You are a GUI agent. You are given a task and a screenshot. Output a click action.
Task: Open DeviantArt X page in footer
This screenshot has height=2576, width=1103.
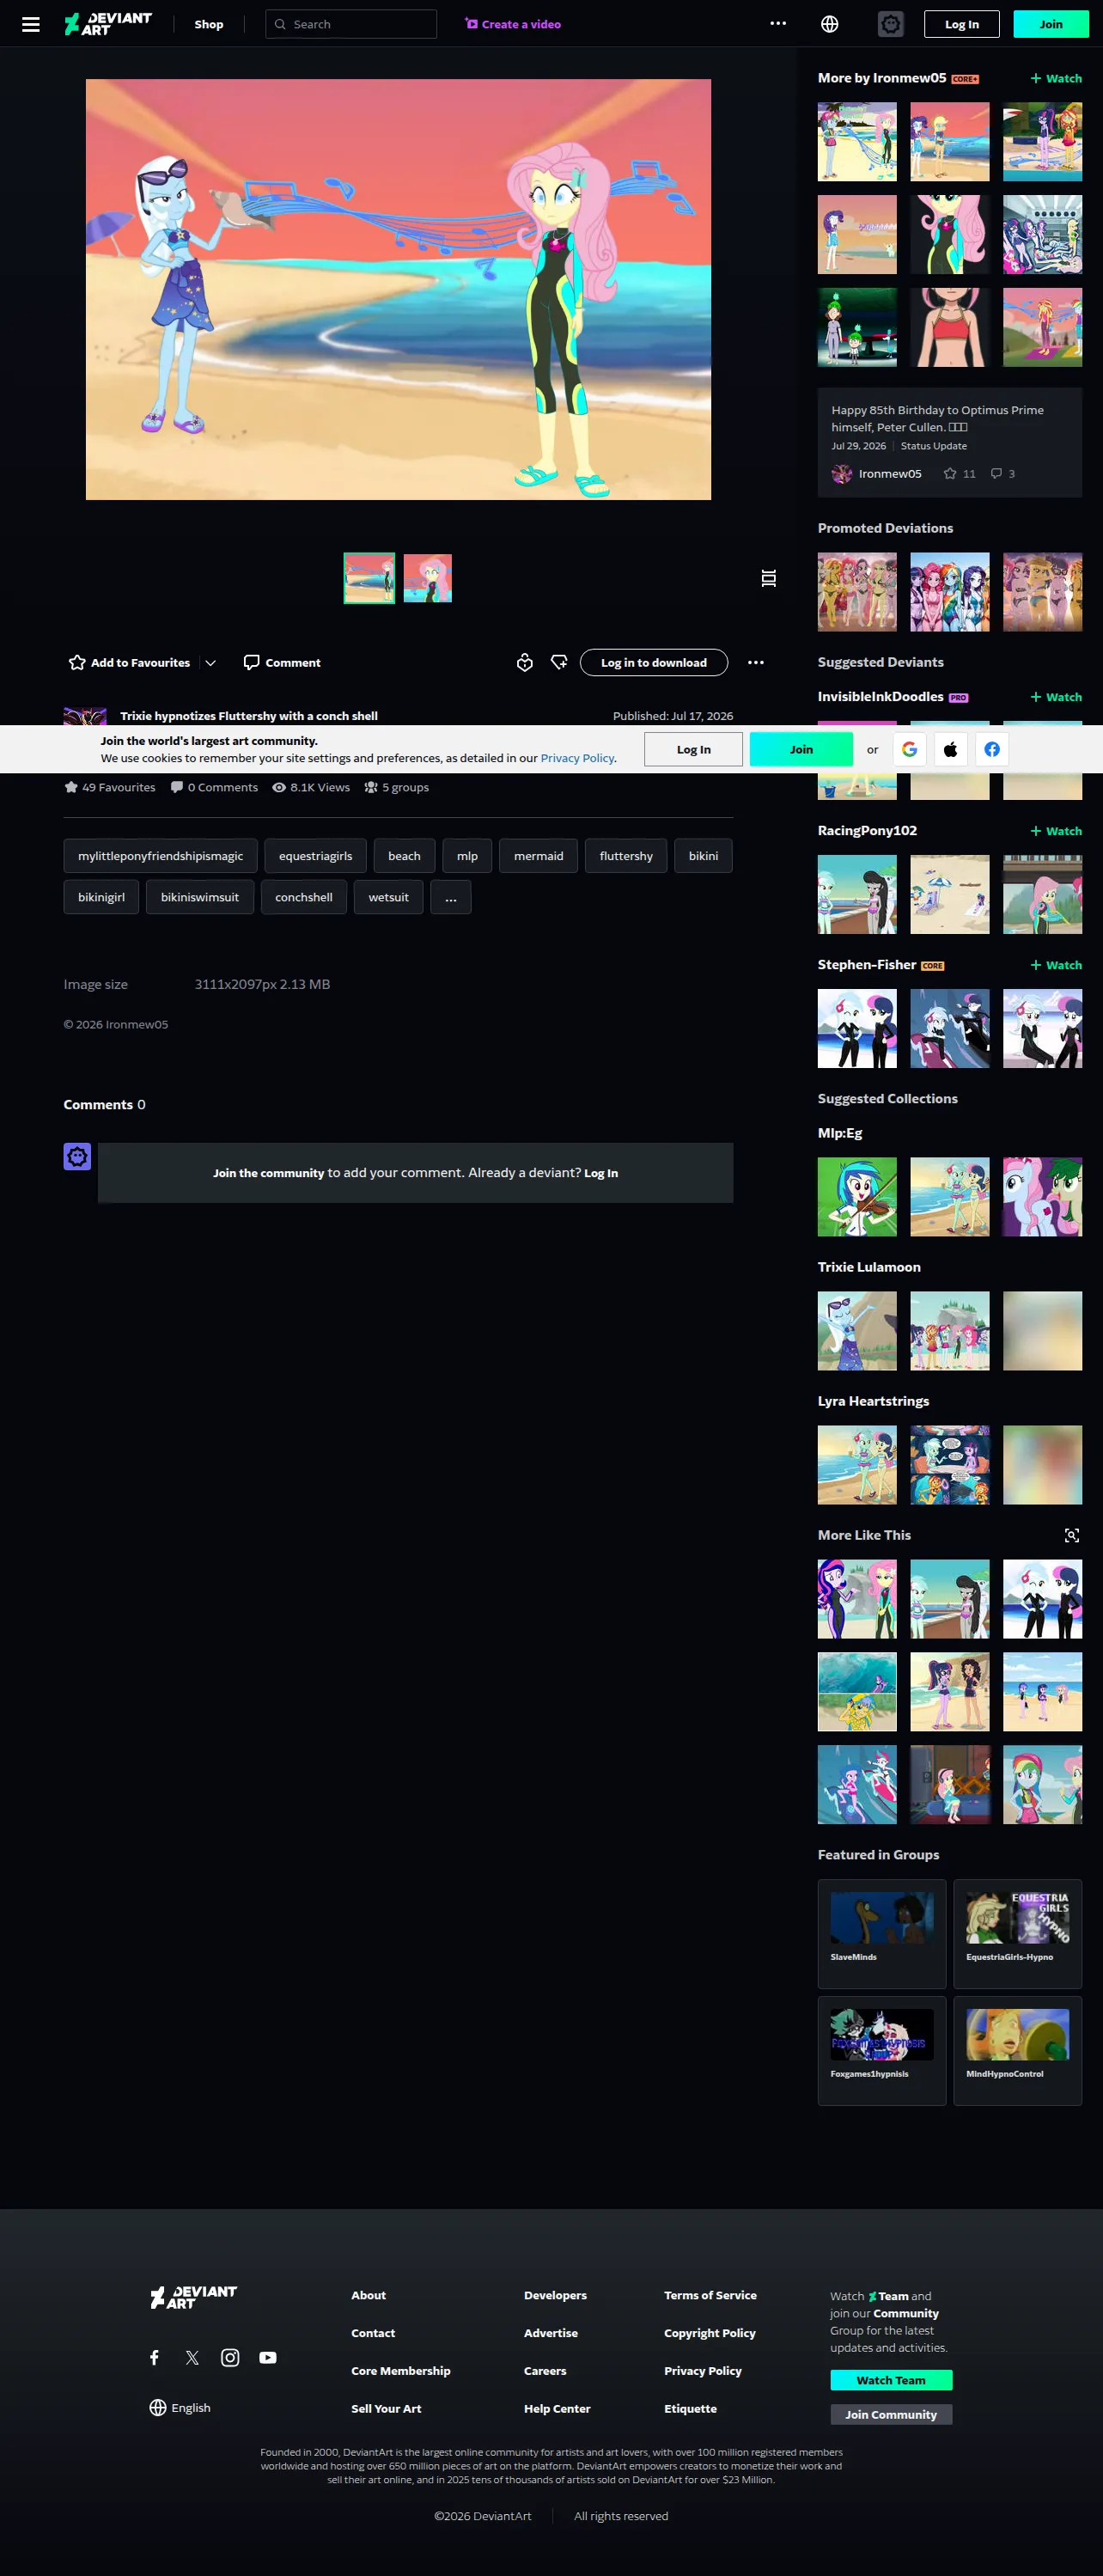point(192,2357)
